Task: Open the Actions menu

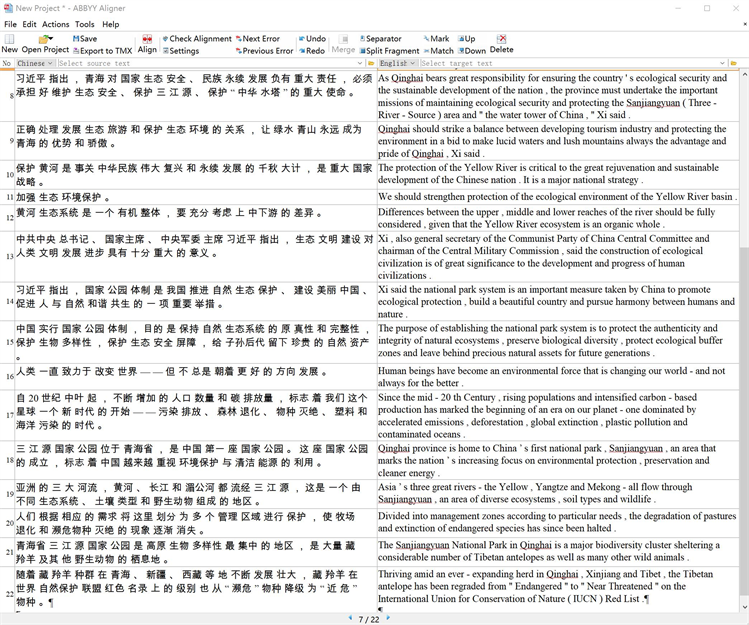Action: [x=56, y=24]
